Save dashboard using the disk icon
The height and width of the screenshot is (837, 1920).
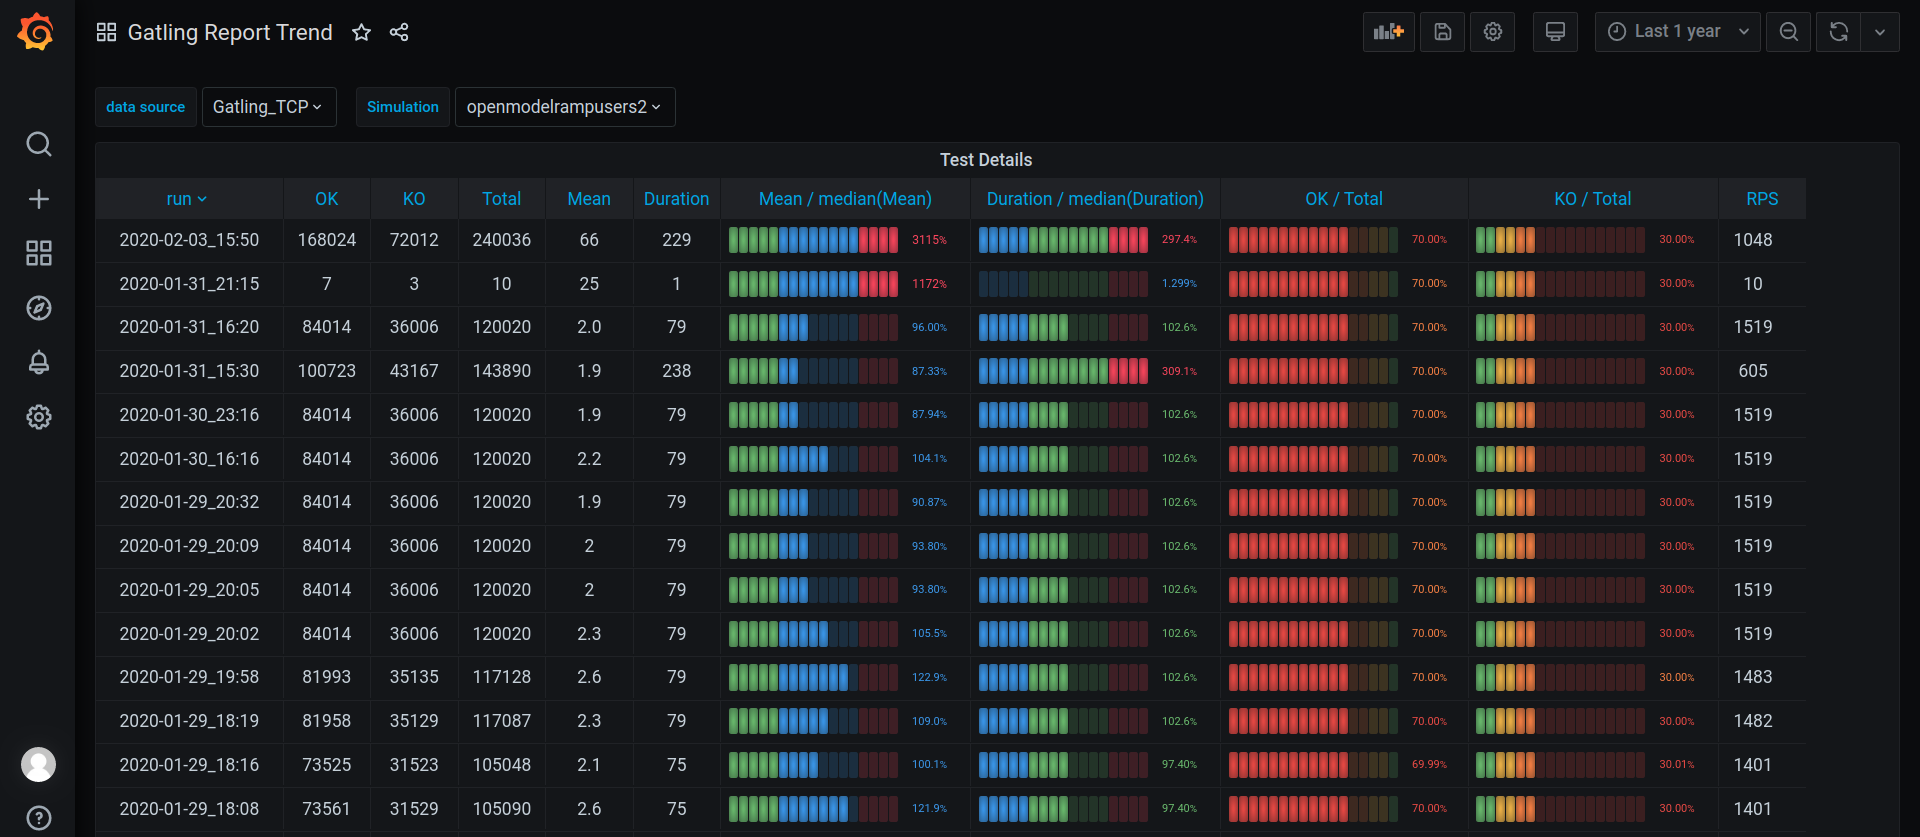click(1442, 32)
